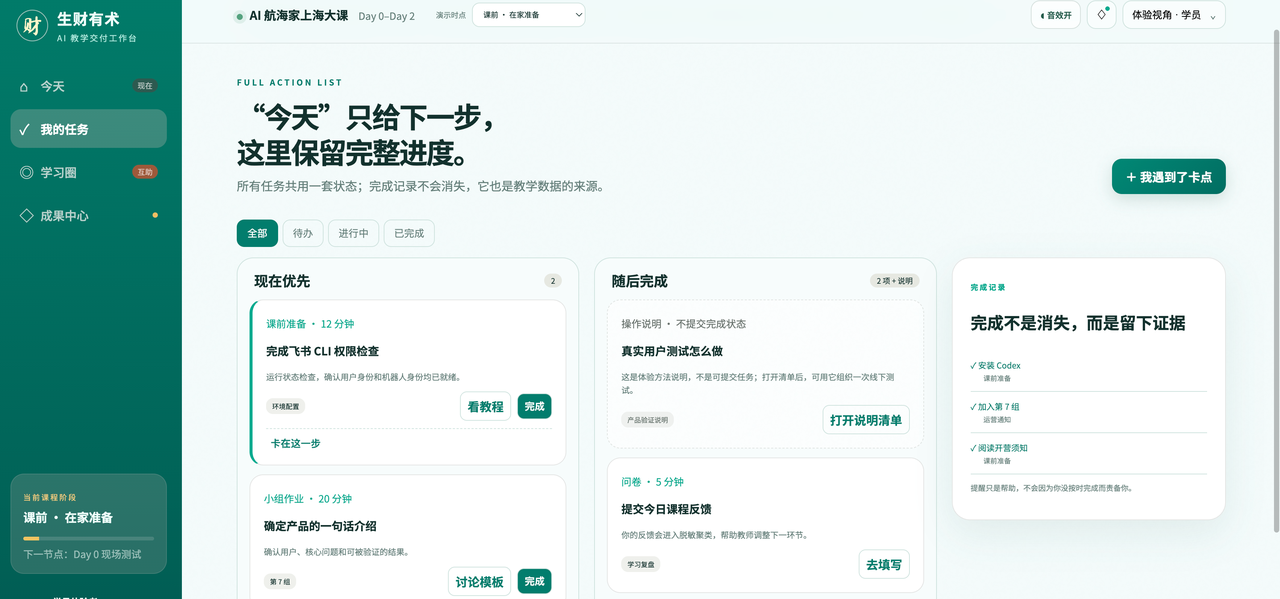Click the diamond notification icon in header
Image resolution: width=1280 pixels, height=599 pixels.
(1101, 15)
